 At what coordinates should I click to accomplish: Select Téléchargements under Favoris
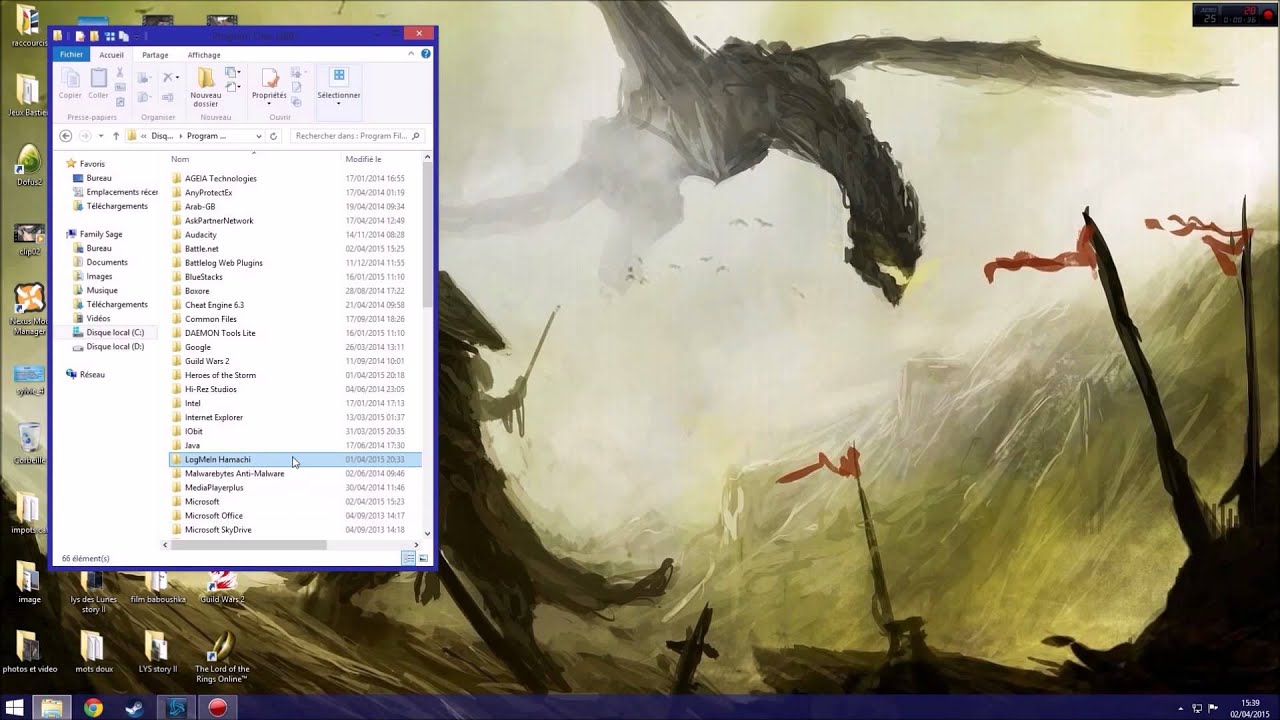(117, 206)
